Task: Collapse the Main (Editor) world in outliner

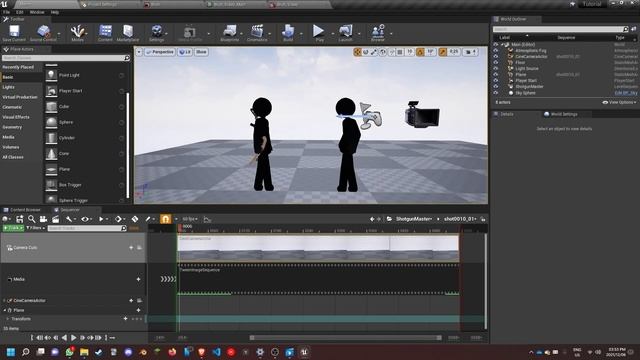Action: [502, 44]
